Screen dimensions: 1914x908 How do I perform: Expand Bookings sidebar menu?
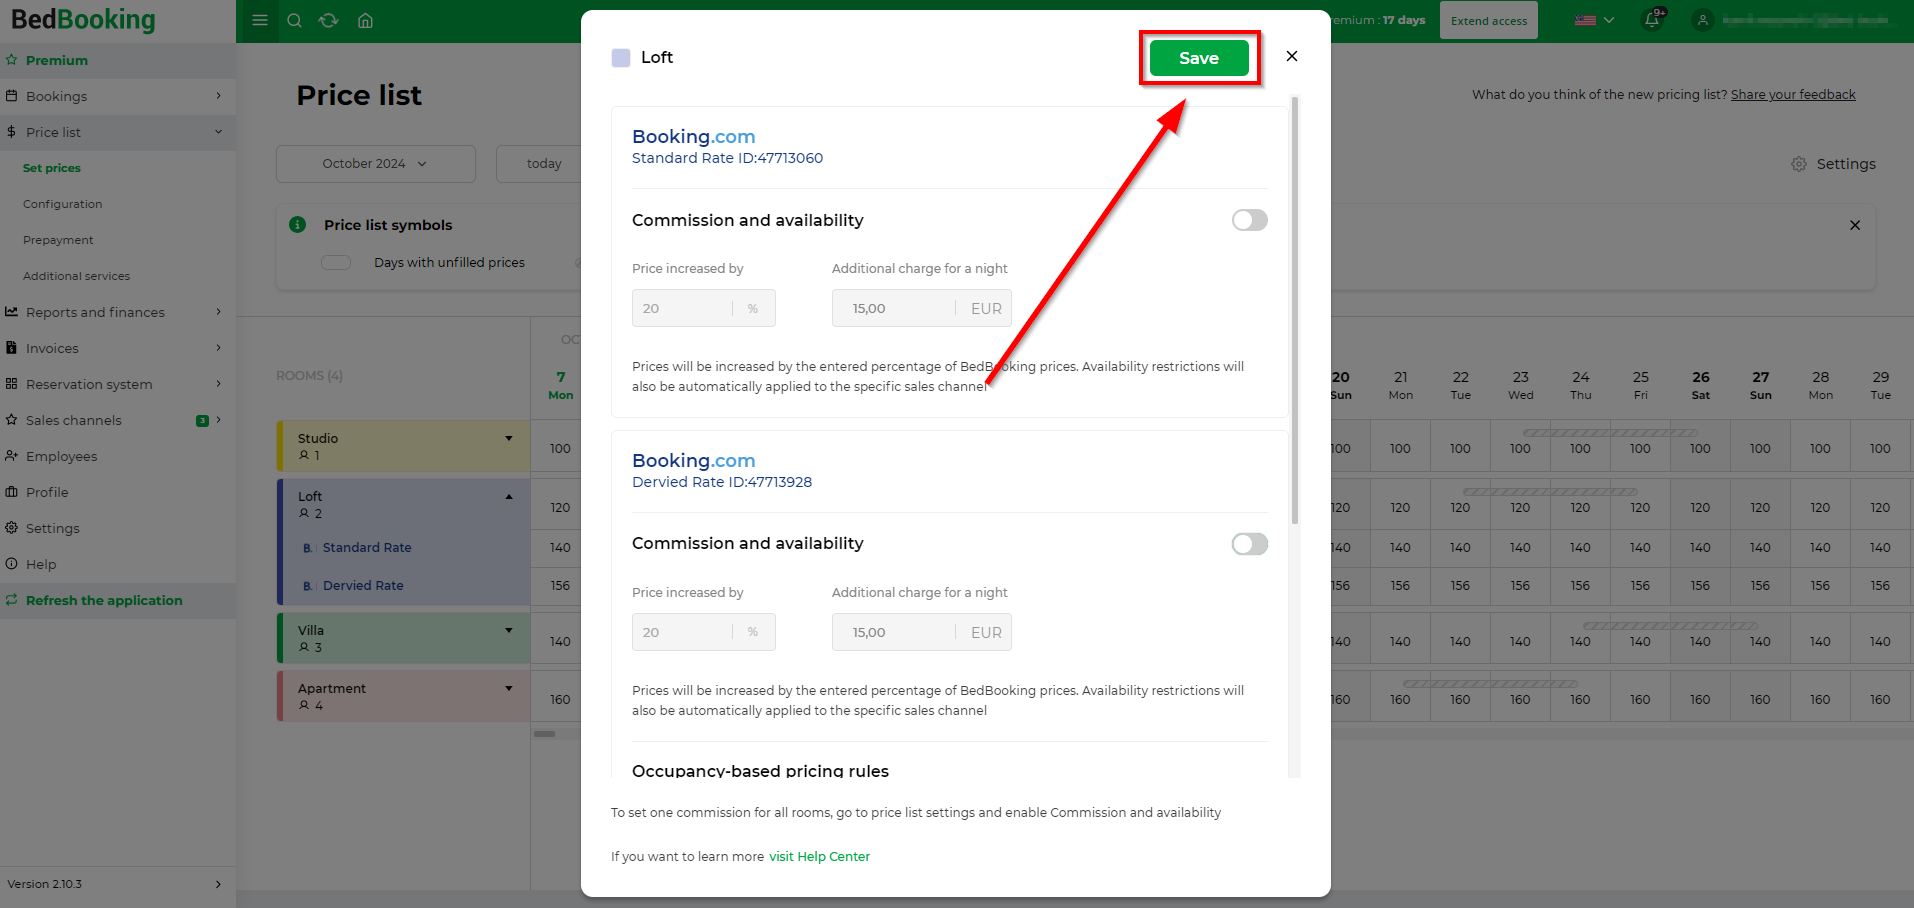click(x=118, y=96)
